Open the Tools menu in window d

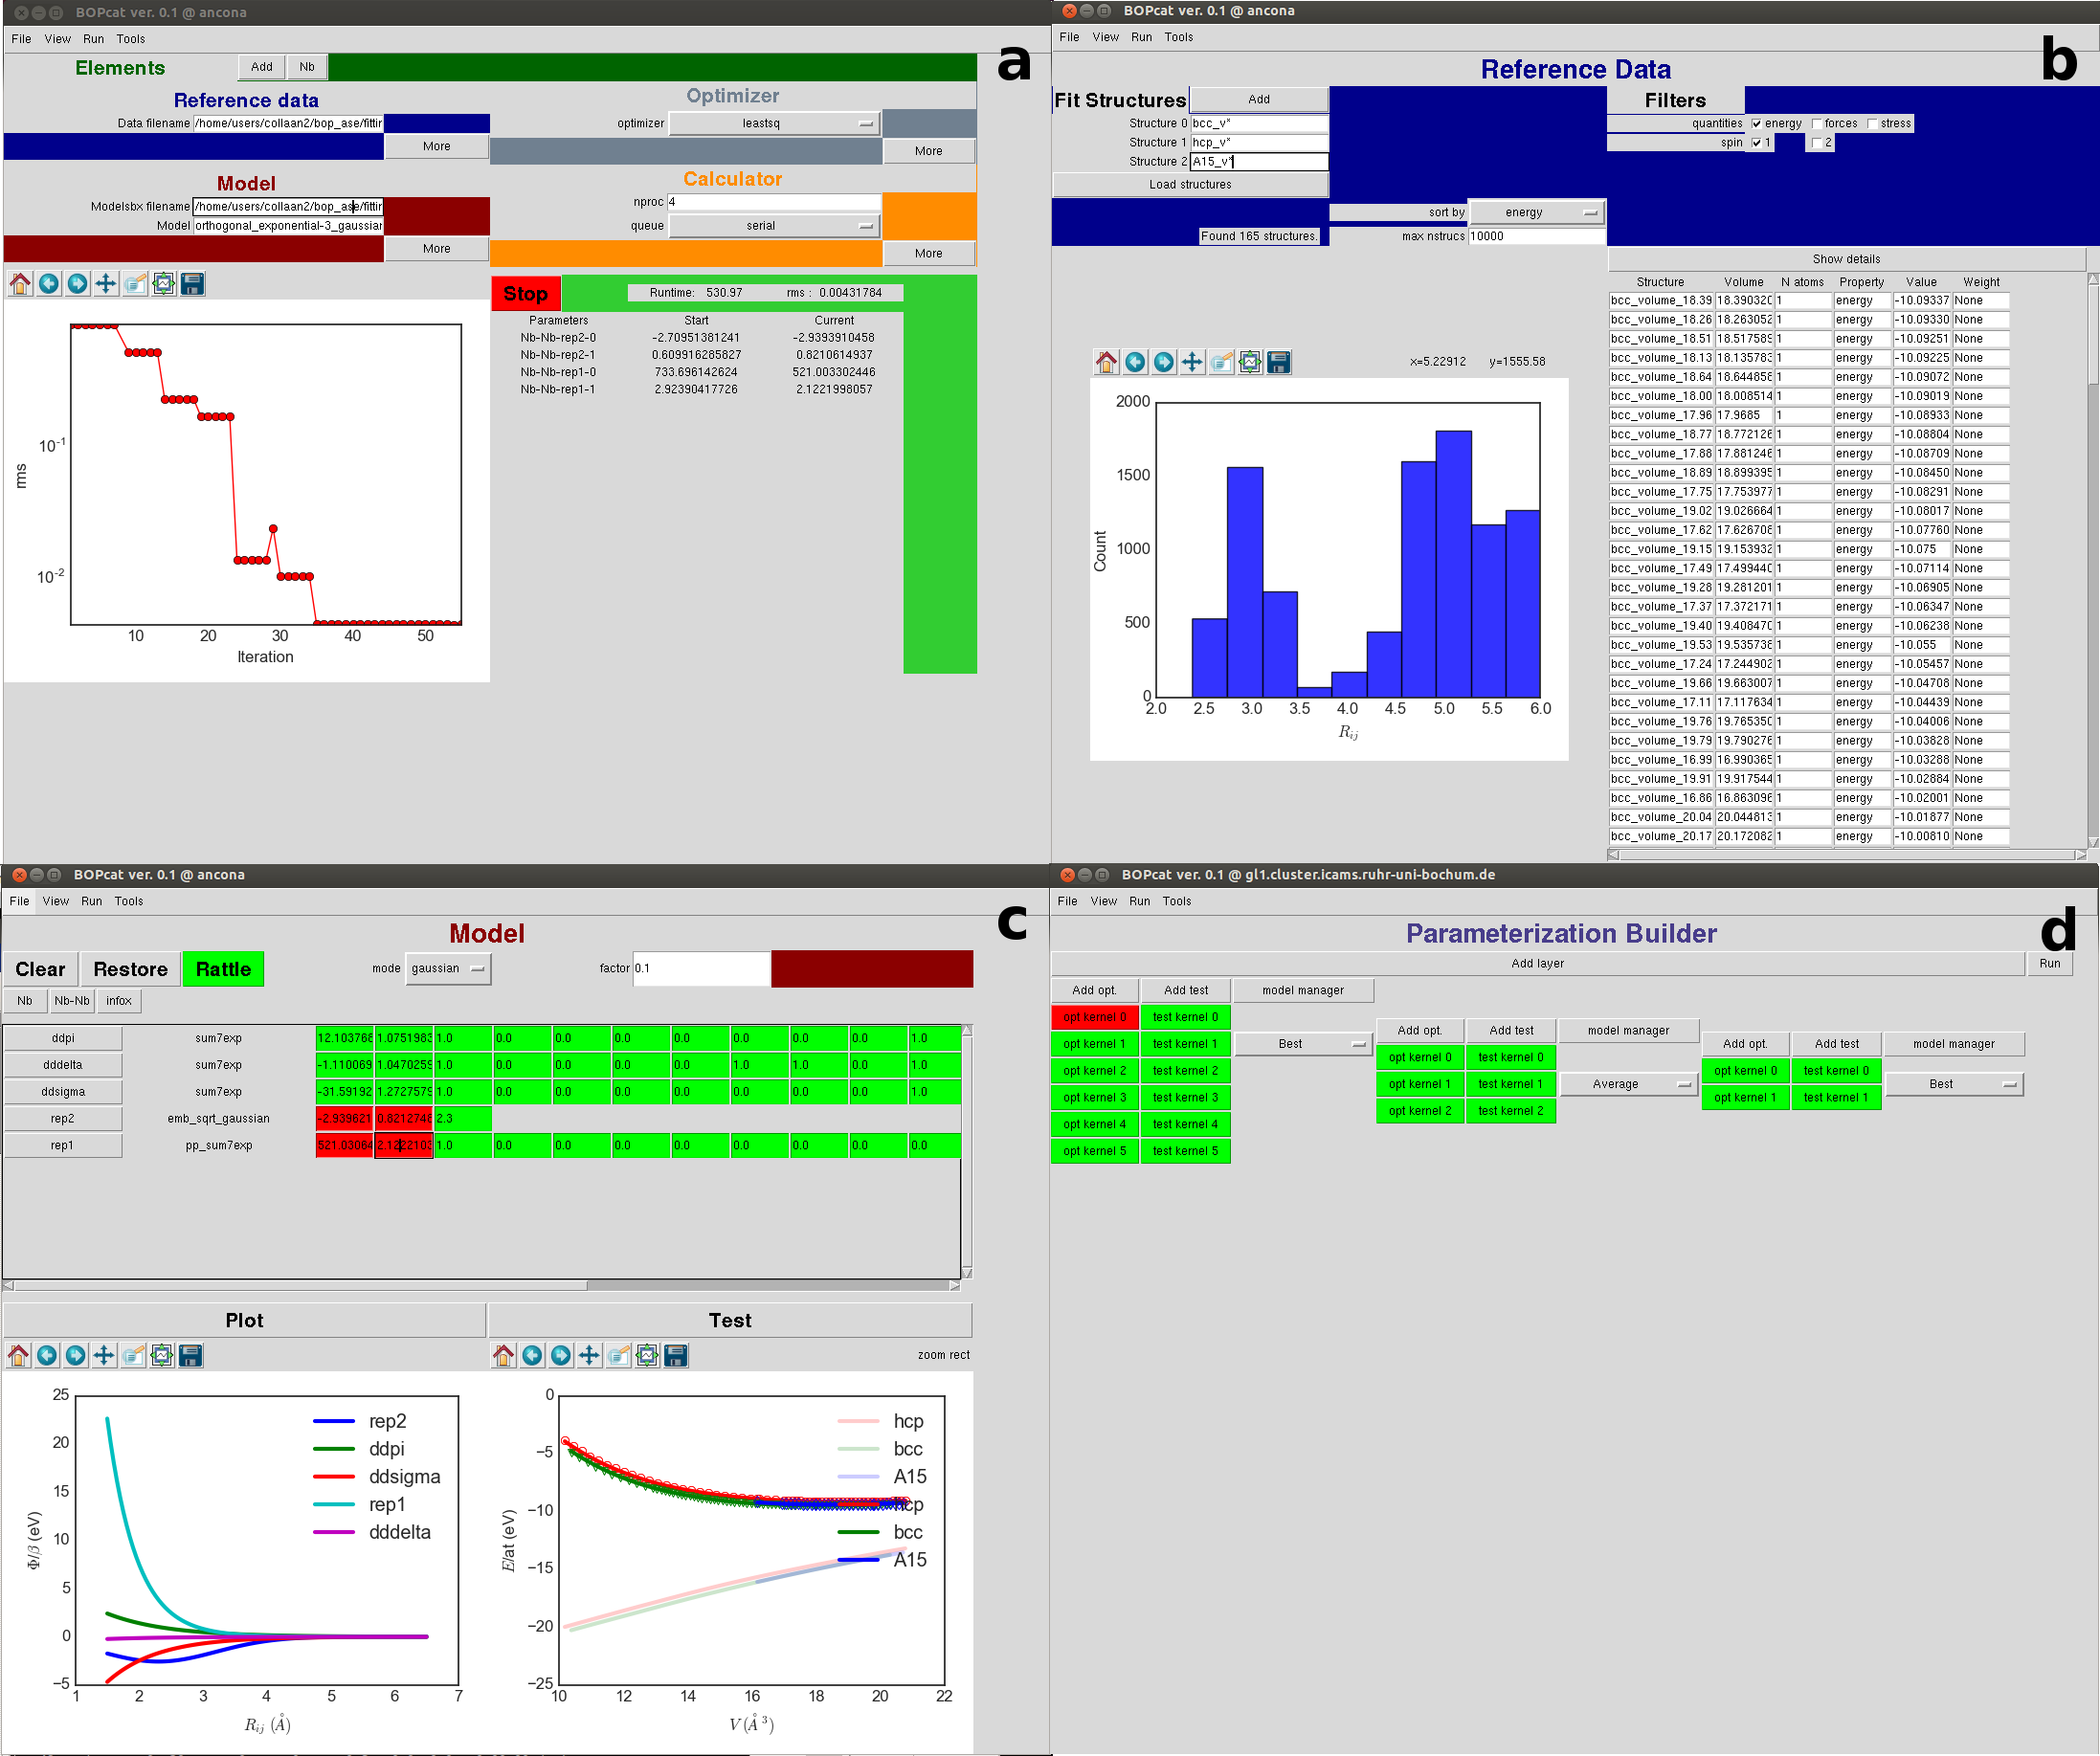click(1177, 901)
